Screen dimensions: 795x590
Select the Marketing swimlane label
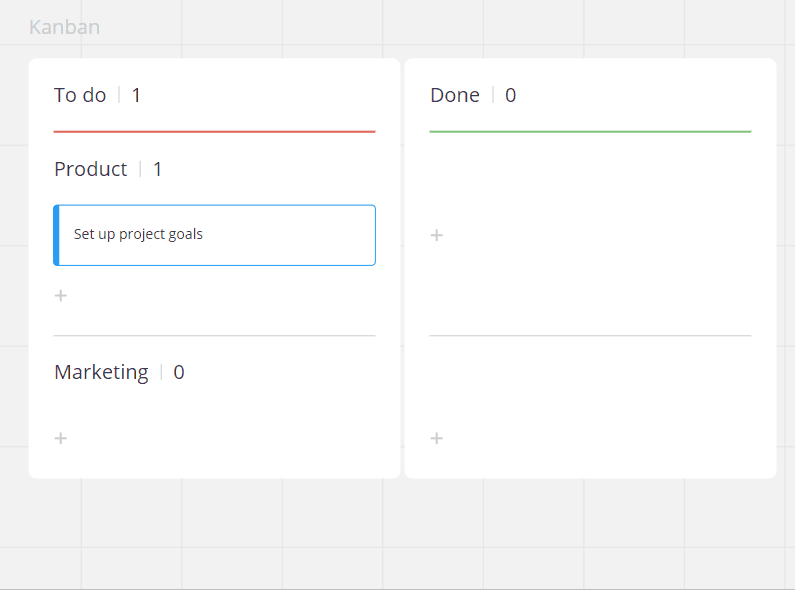pyautogui.click(x=101, y=372)
